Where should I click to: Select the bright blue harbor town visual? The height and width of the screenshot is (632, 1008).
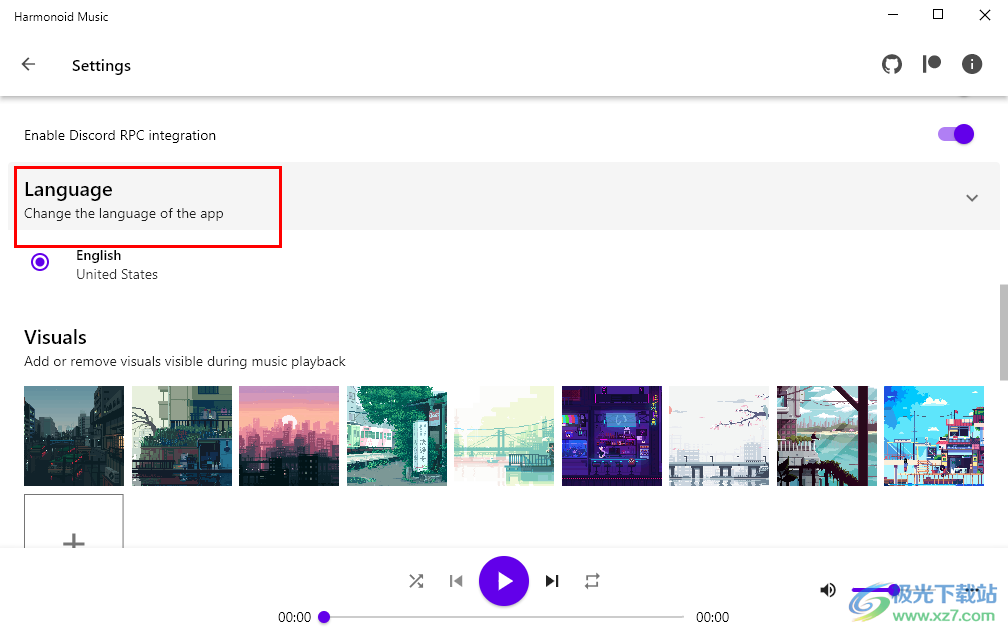point(934,436)
